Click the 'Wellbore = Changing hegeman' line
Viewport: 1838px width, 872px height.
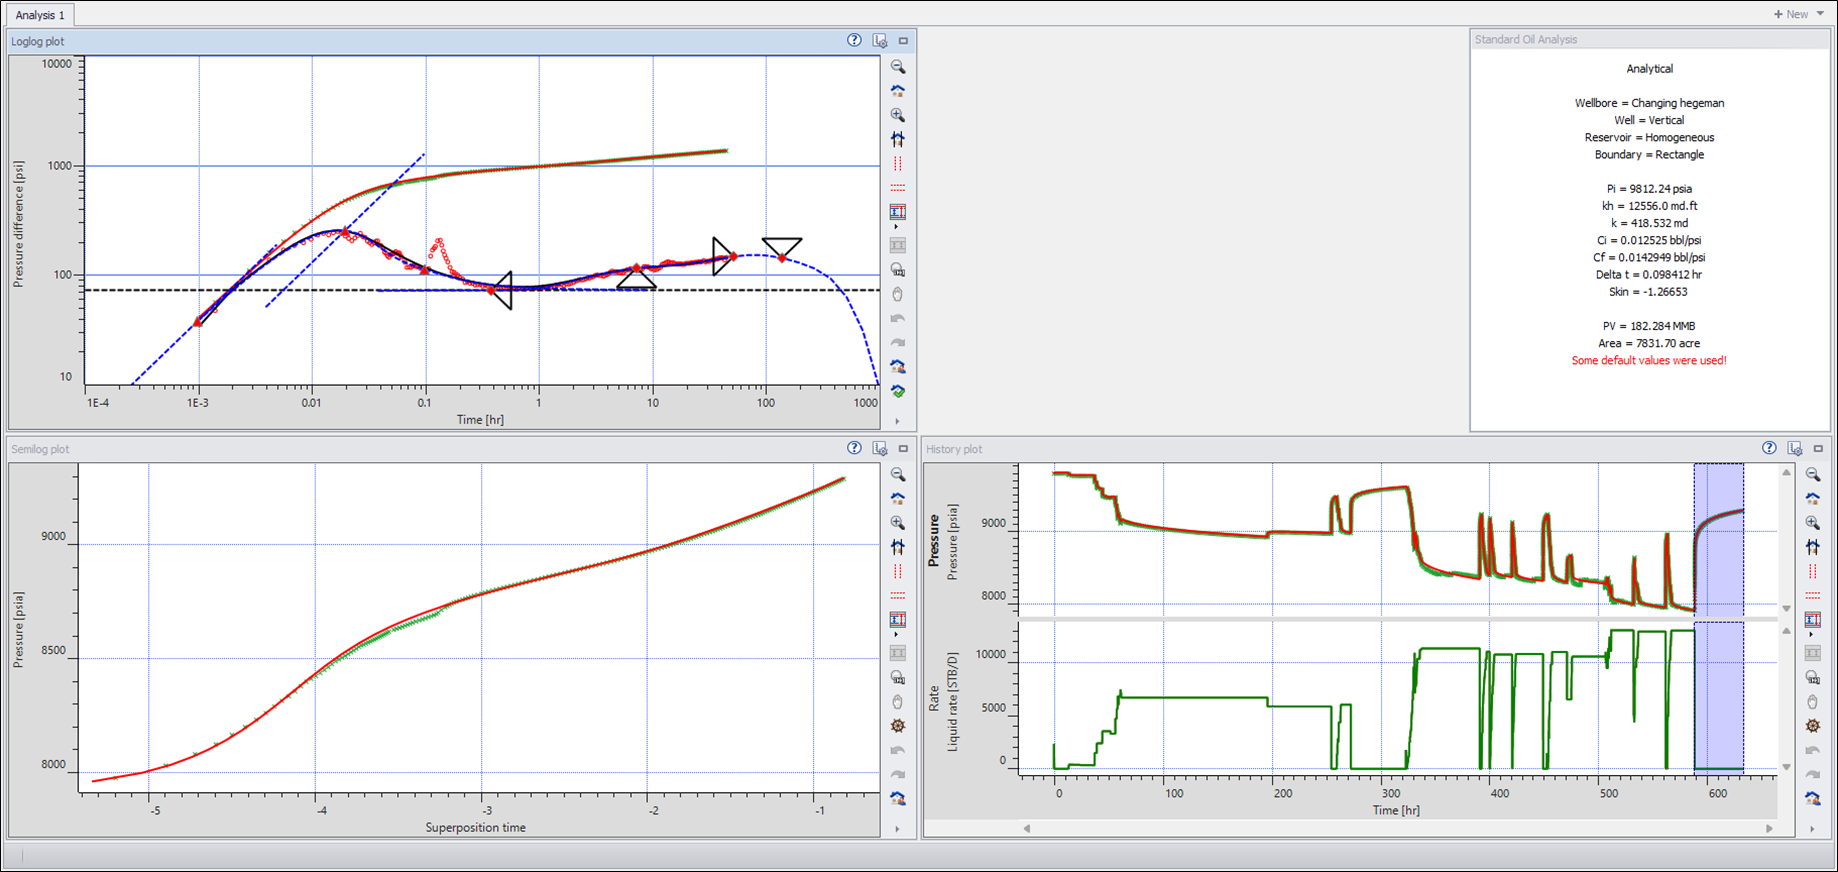[1649, 103]
